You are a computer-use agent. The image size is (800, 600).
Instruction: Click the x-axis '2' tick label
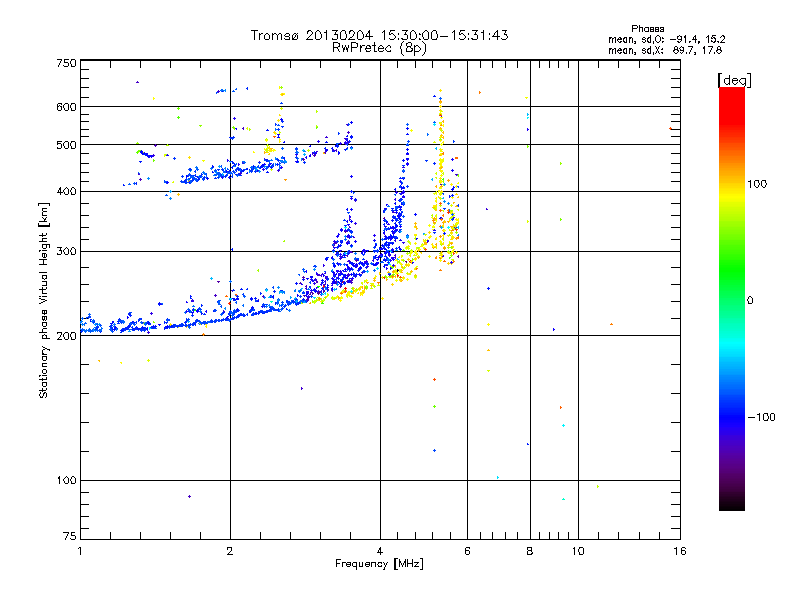[230, 551]
